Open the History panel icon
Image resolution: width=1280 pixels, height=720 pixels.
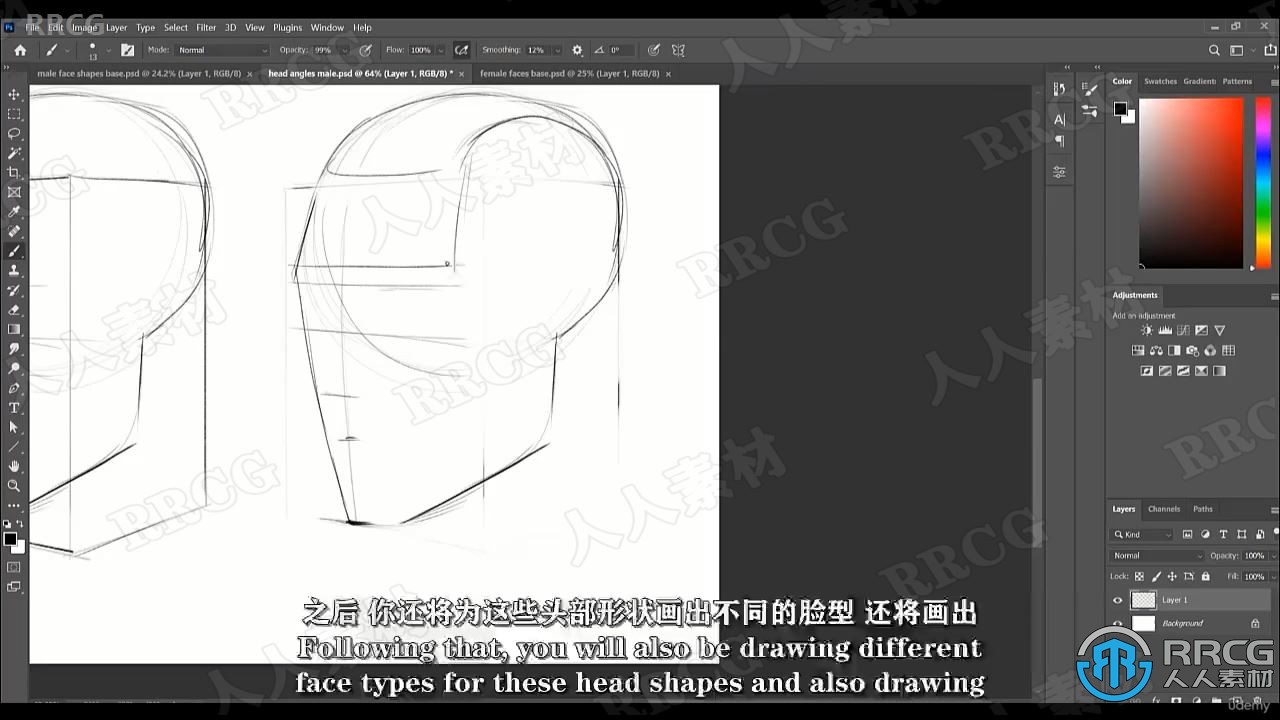[x=1059, y=89]
